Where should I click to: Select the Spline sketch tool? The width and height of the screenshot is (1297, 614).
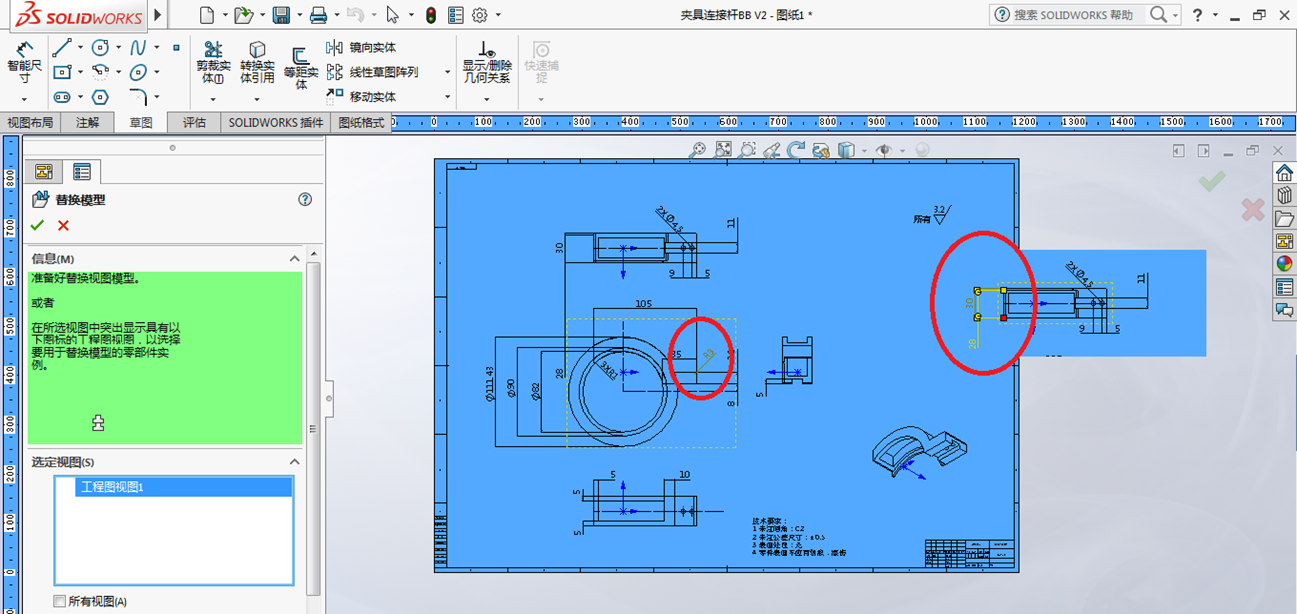click(138, 47)
